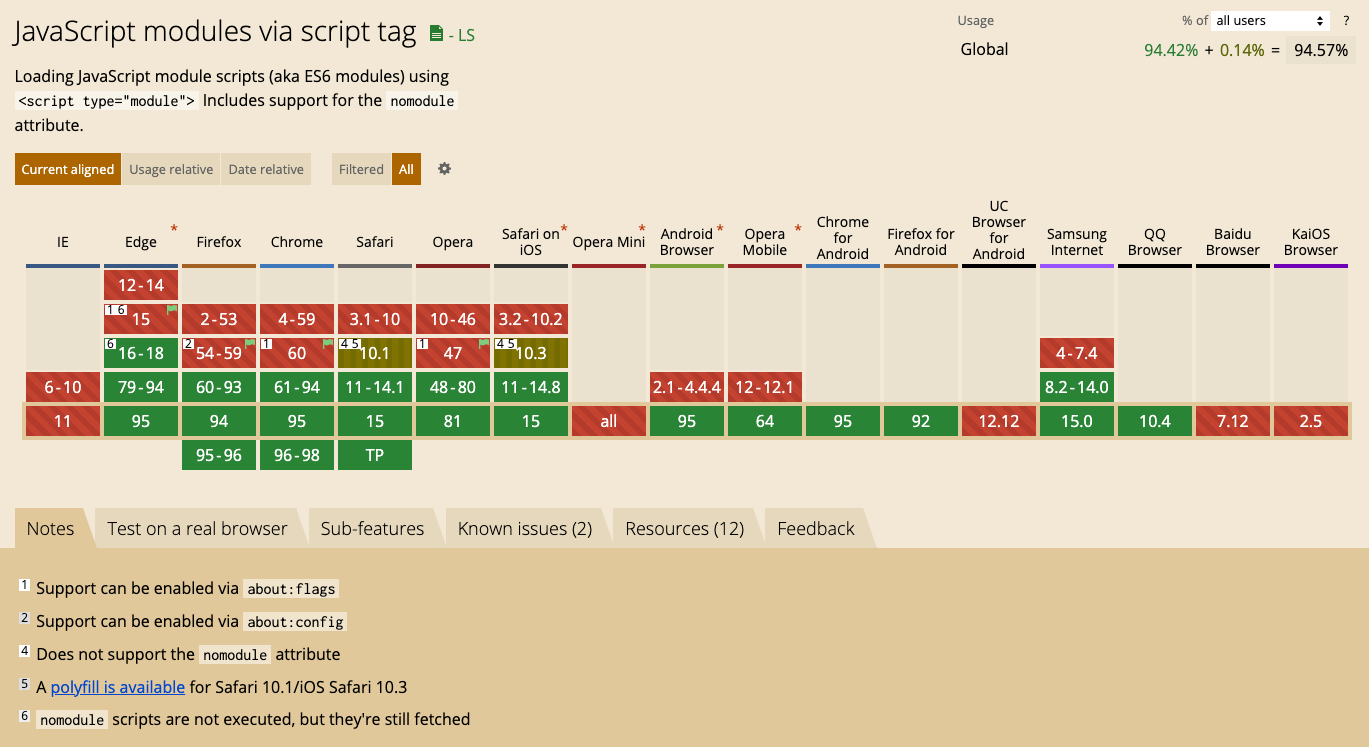The width and height of the screenshot is (1369, 747).
Task: Click the Android Browser 2.1-4.4.4 cell
Action: [687, 387]
